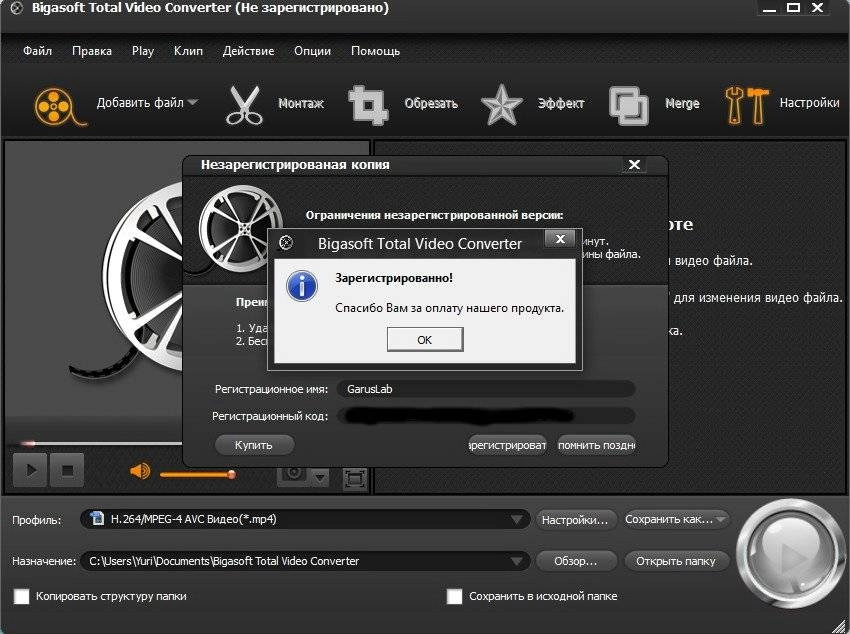This screenshot has width=850, height=634.
Task: Select the Обрезать crop tool
Action: click(368, 105)
